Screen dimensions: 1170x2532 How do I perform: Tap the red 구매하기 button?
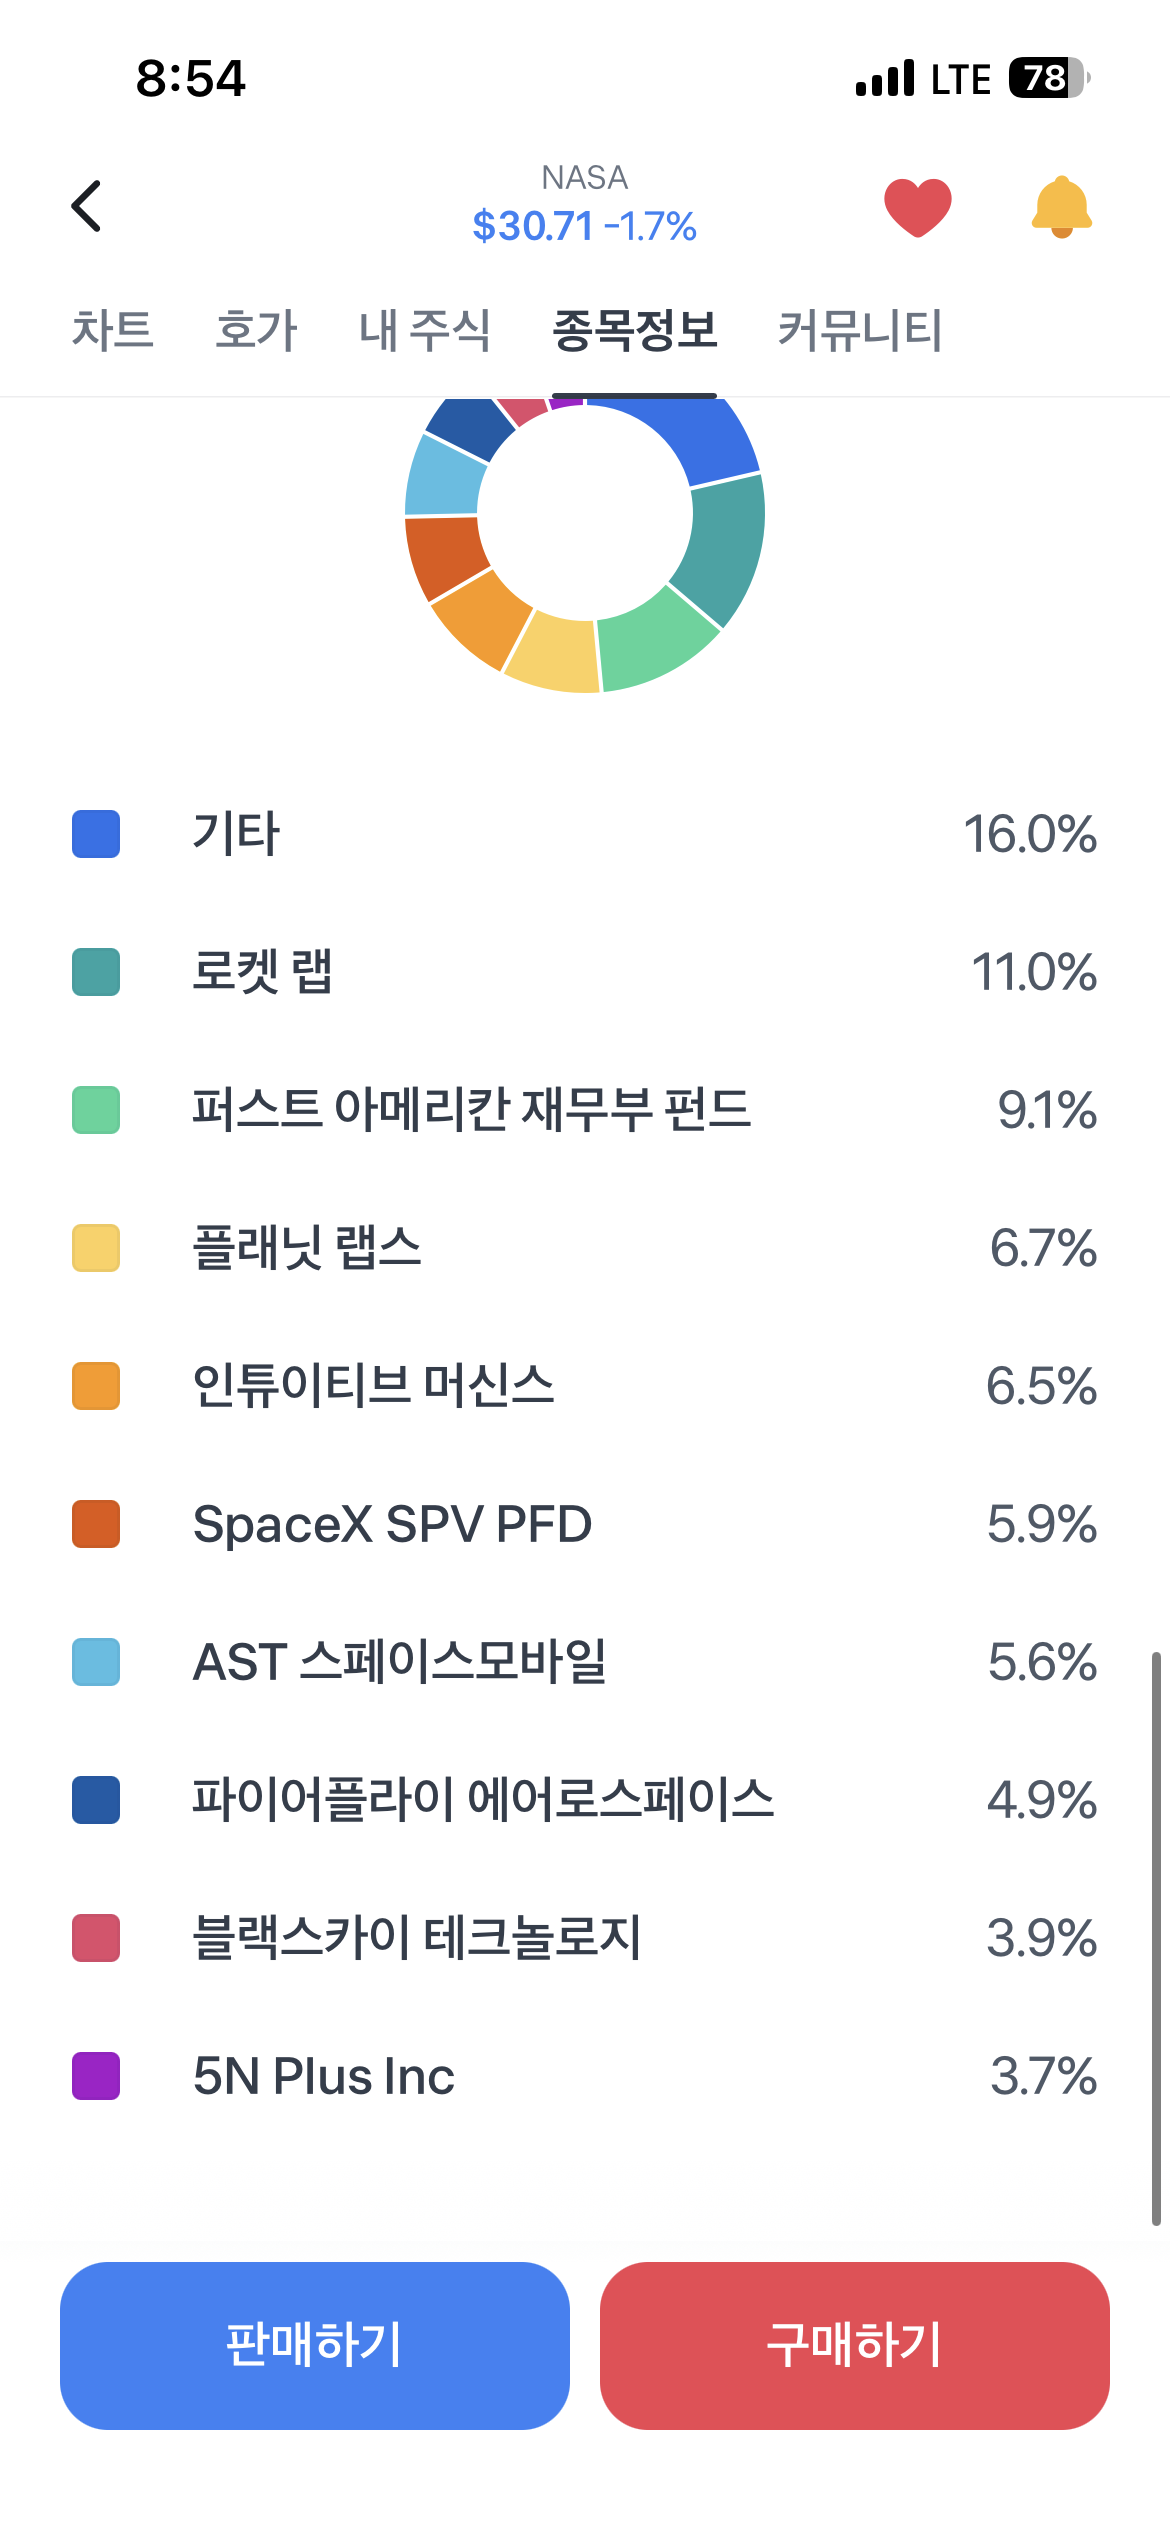(x=855, y=2345)
